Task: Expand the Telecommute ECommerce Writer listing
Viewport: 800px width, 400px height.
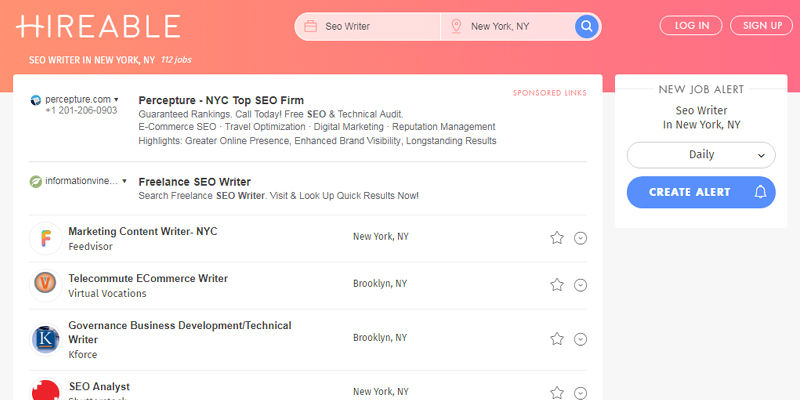Action: pyautogui.click(x=580, y=285)
